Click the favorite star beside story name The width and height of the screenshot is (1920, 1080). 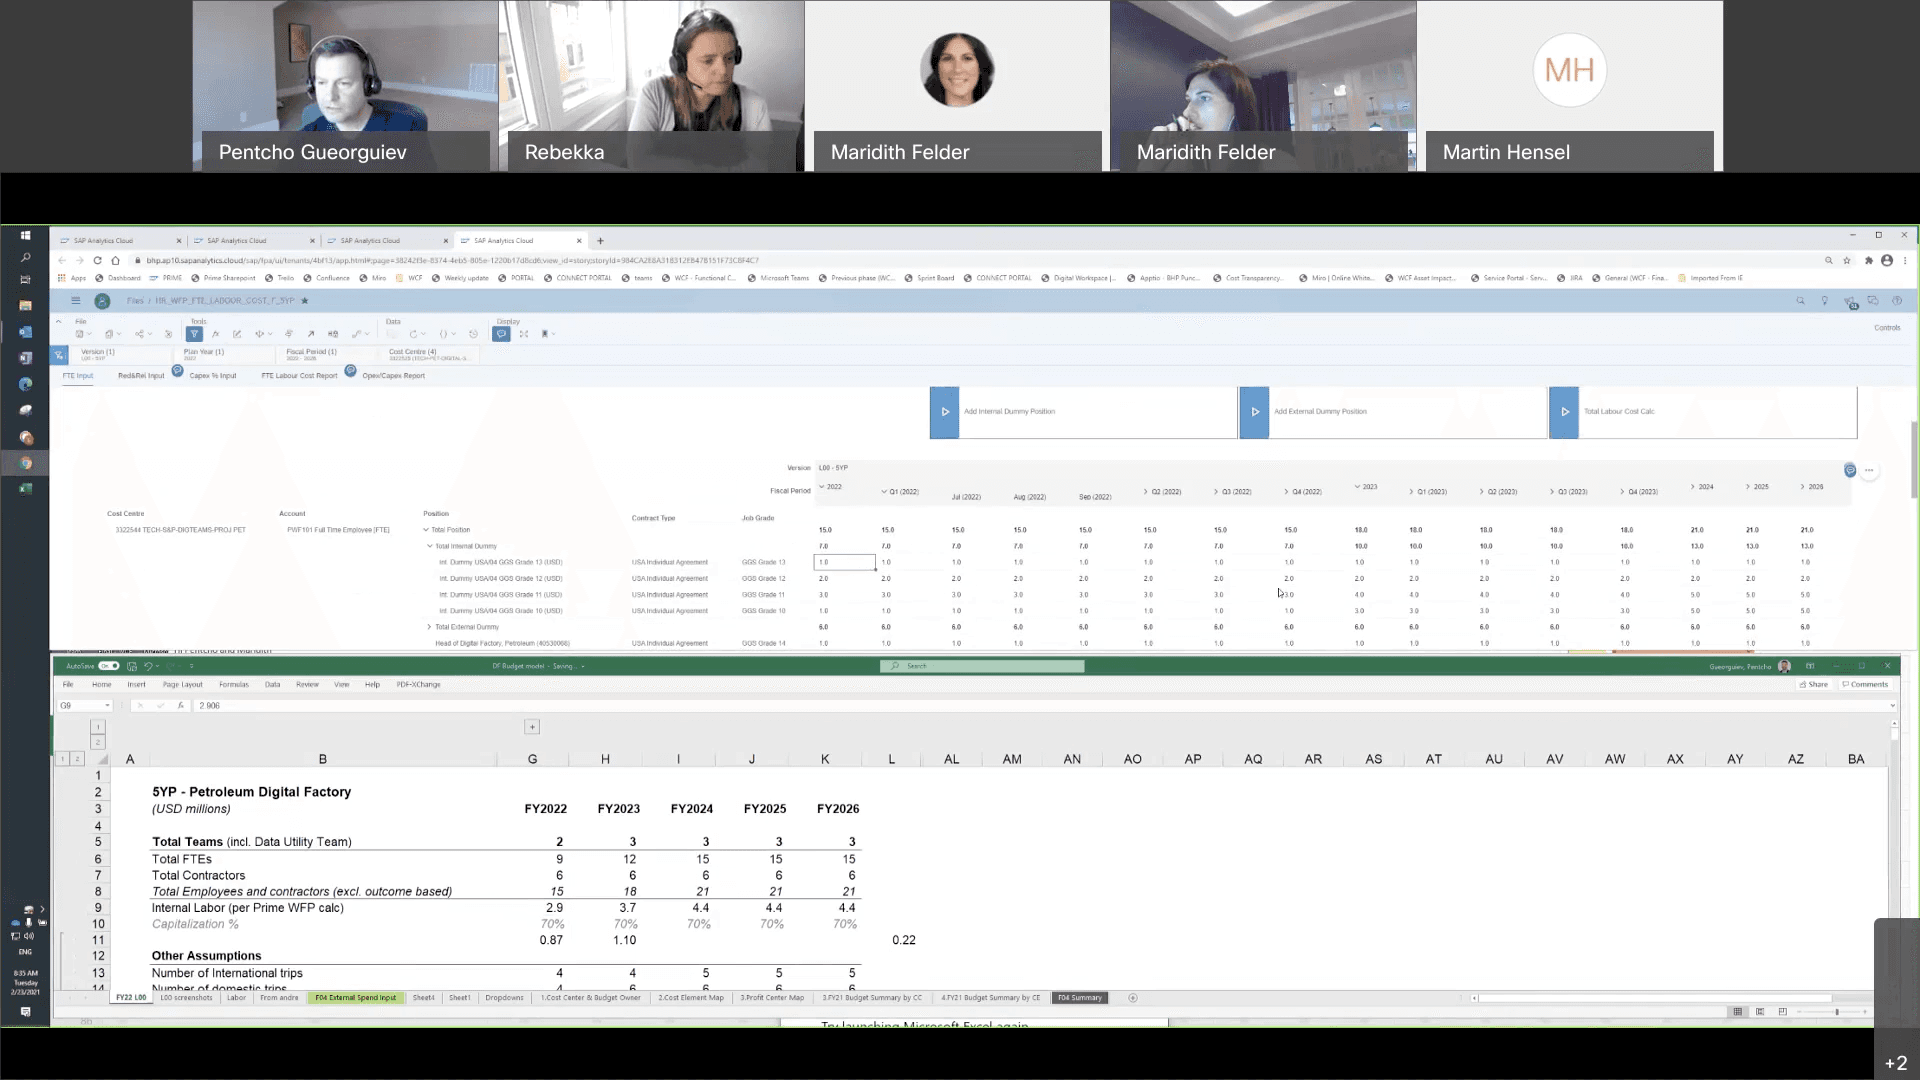(x=305, y=301)
